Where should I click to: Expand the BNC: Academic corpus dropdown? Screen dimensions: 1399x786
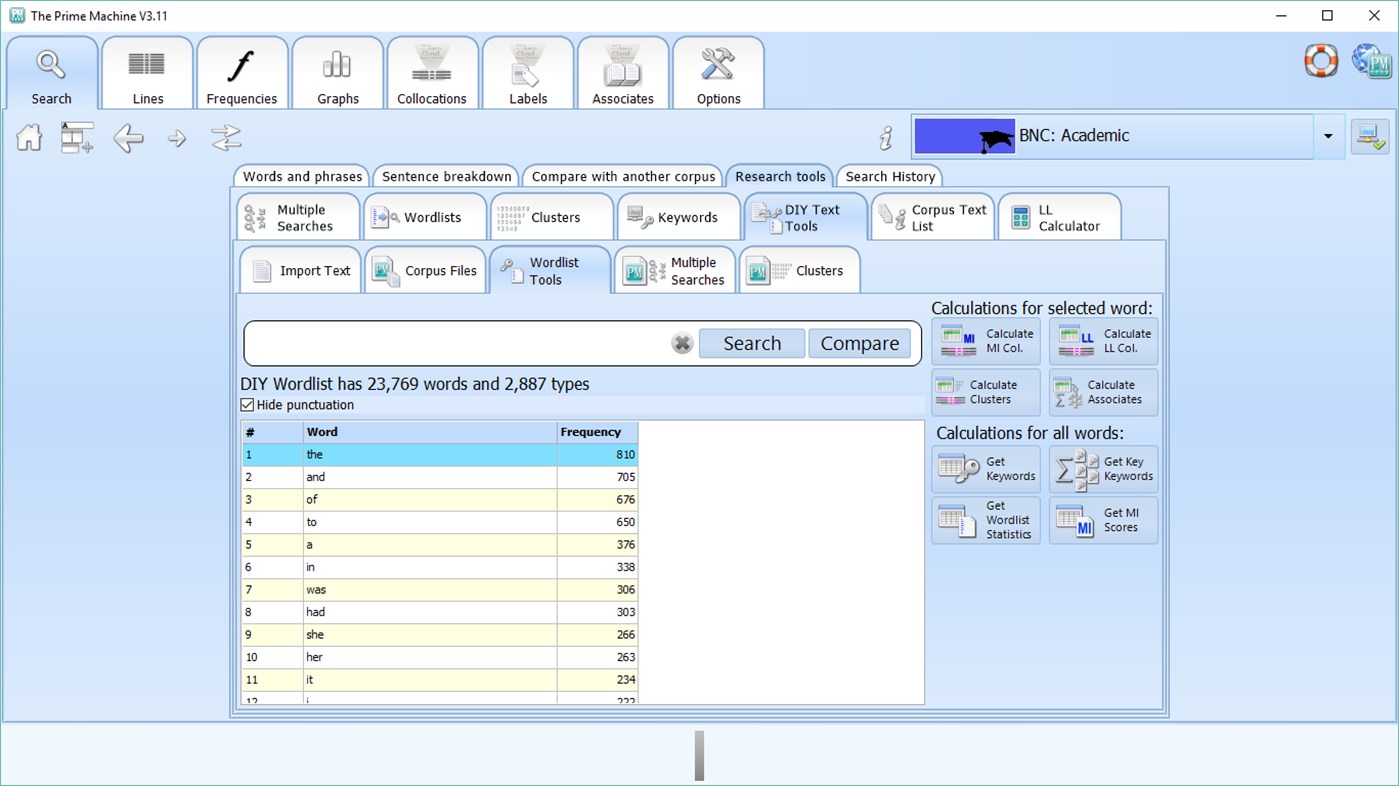pos(1328,137)
